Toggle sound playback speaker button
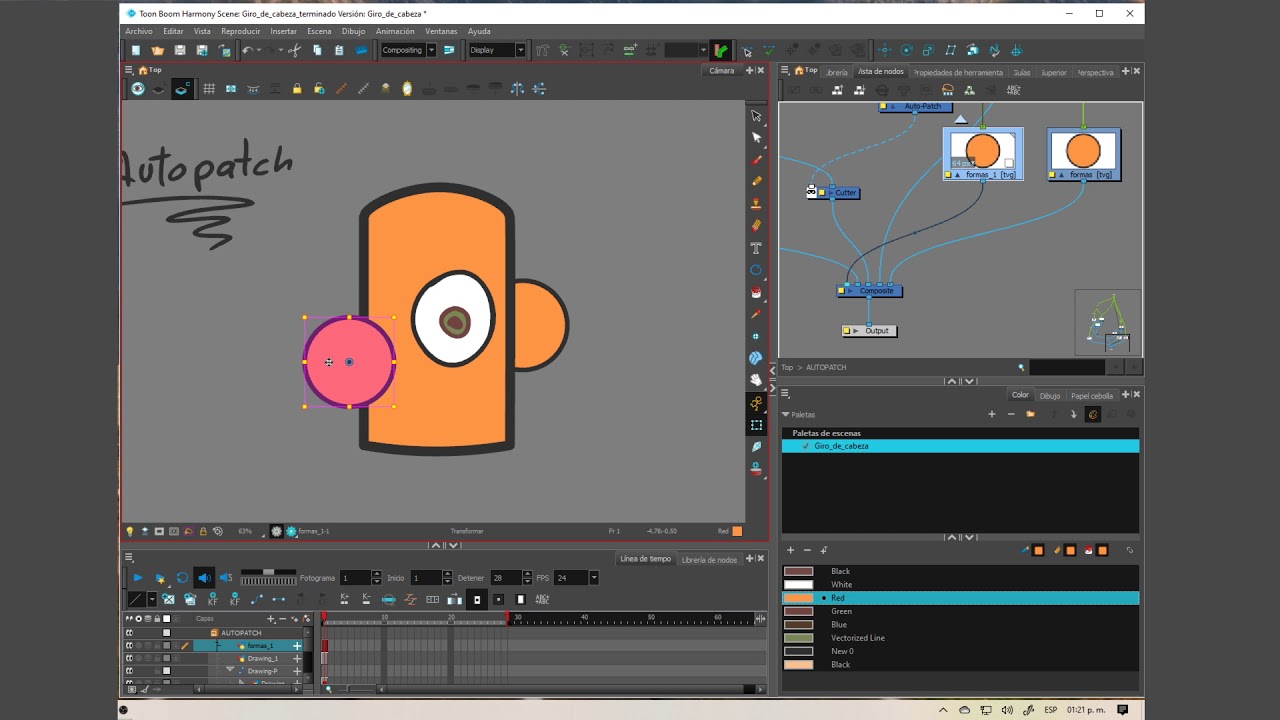1280x720 pixels. pyautogui.click(x=204, y=578)
